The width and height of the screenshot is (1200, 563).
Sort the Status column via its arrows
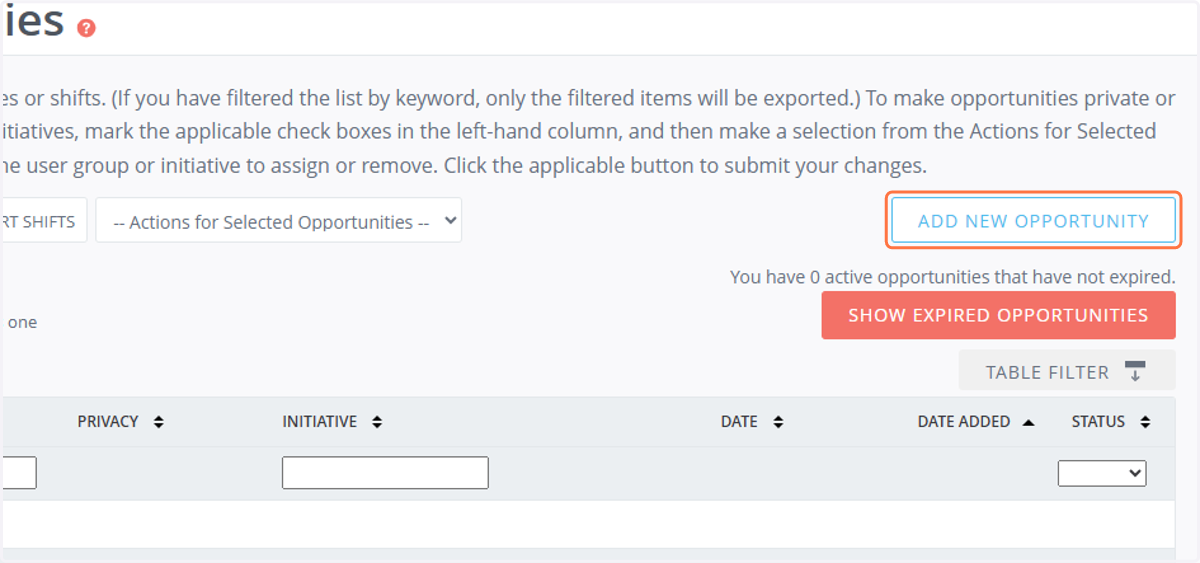[1145, 422]
